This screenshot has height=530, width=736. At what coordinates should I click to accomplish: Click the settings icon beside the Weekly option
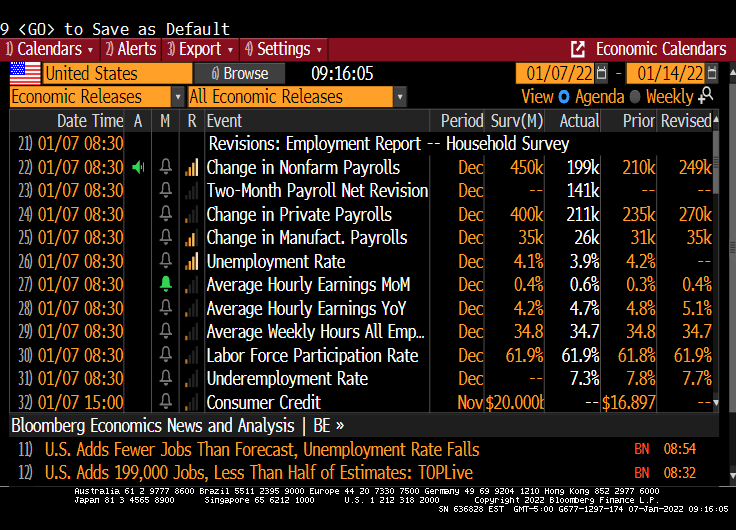coord(707,96)
